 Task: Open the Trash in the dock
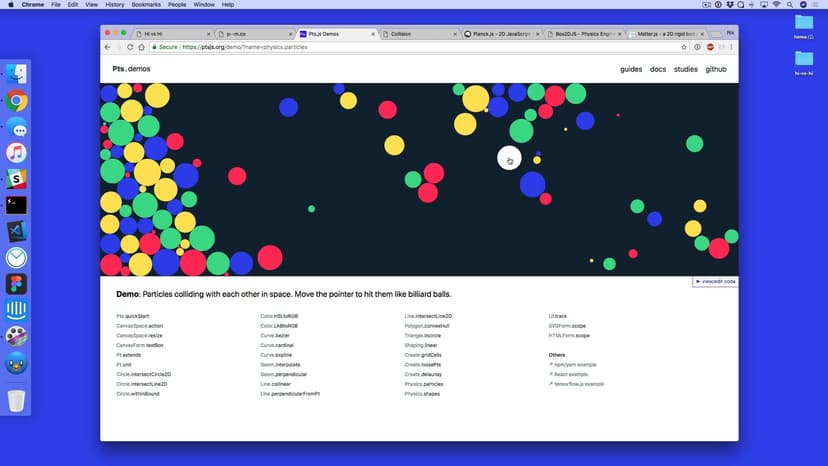tap(16, 401)
